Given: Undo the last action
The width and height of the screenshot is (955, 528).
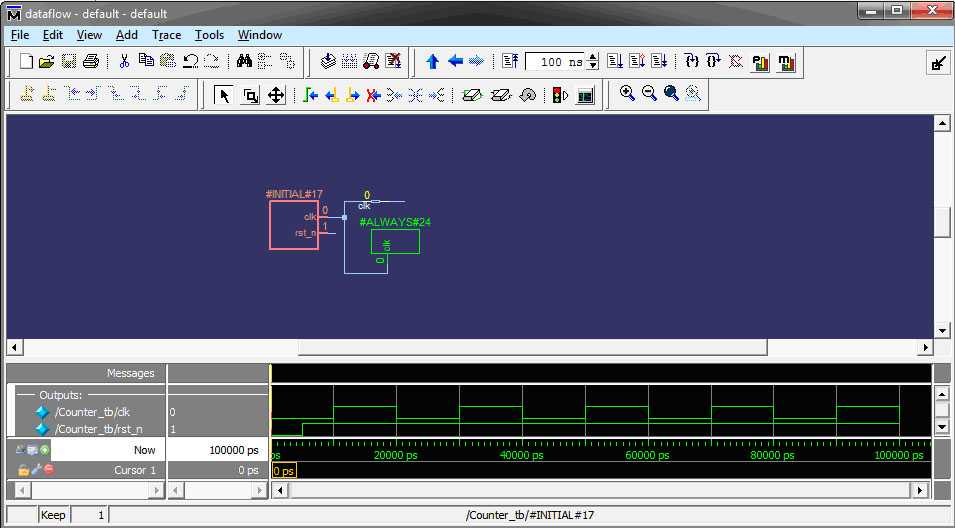Looking at the screenshot, I should click(x=191, y=61).
